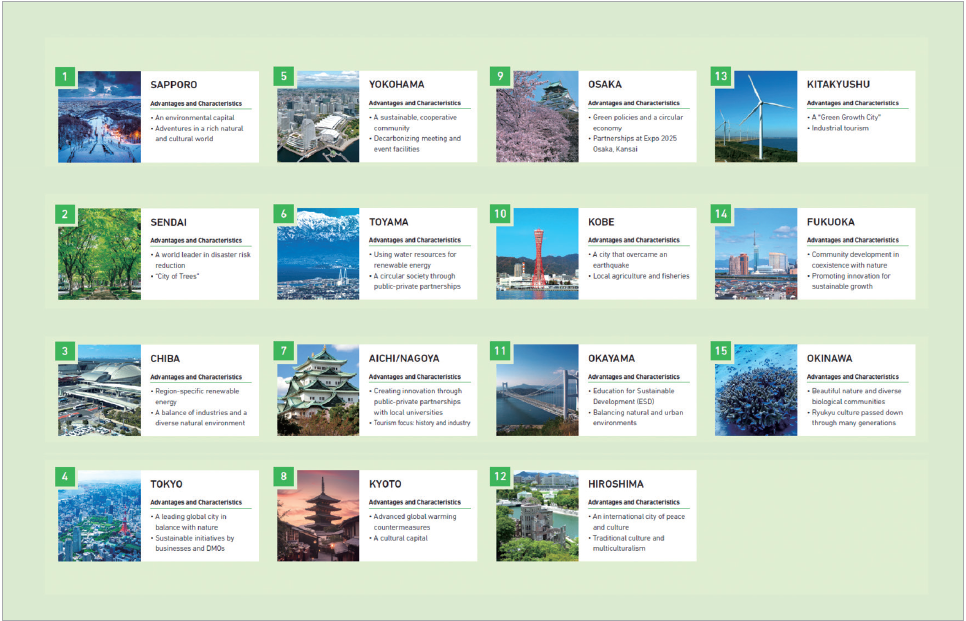
Task: Open the Sendai tree-lined avenue image
Action: point(100,256)
